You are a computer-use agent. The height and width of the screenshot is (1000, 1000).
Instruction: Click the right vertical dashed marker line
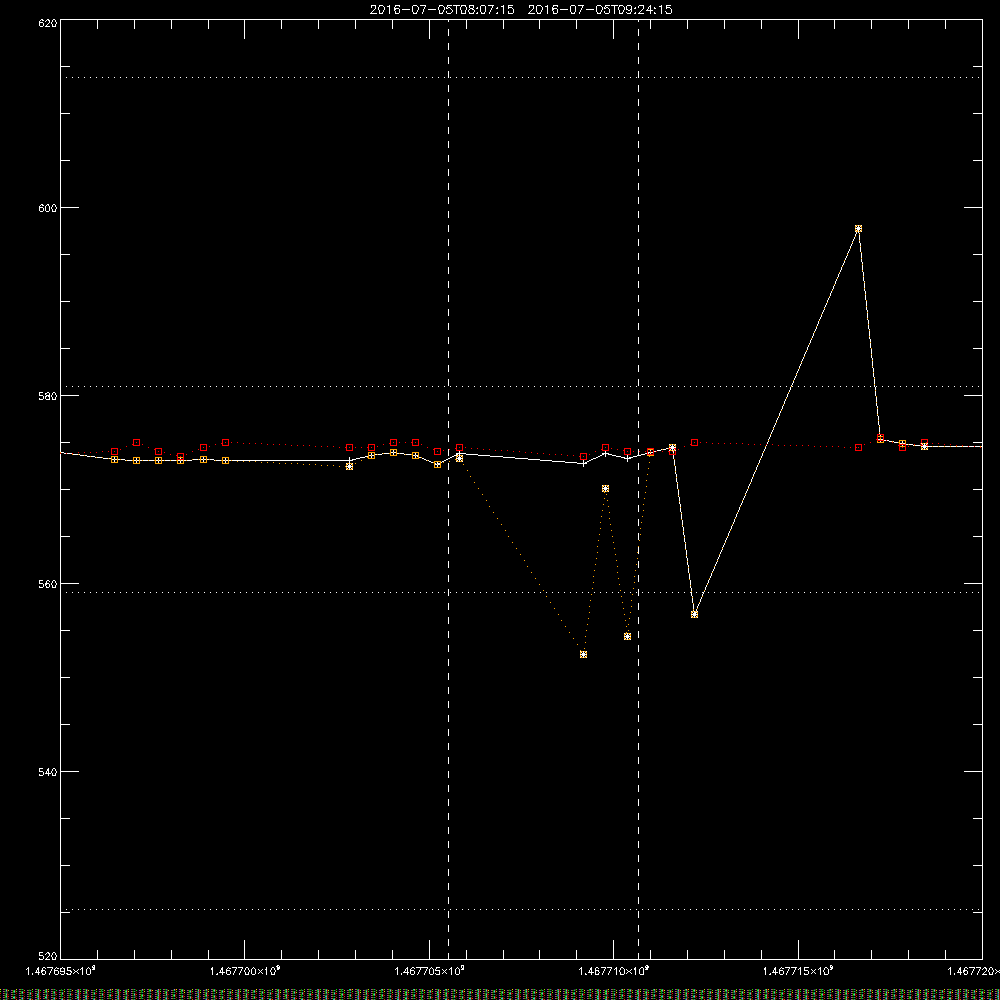(638, 489)
